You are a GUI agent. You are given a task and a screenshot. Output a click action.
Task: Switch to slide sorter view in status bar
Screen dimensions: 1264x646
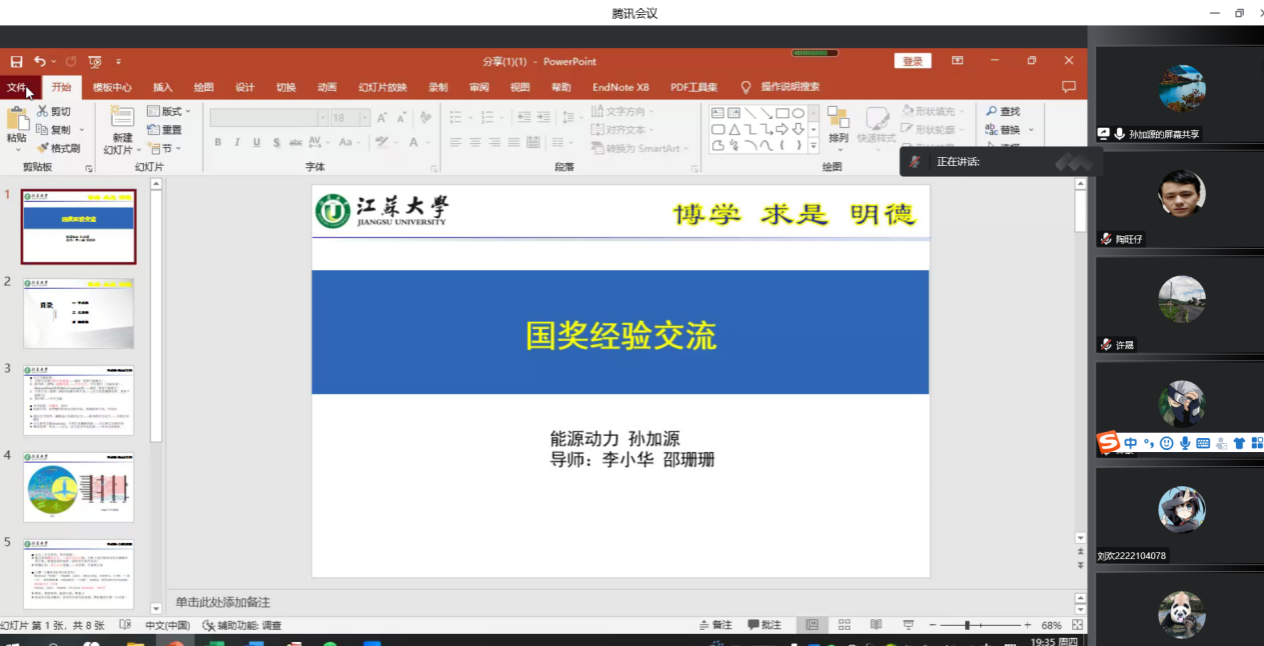pyautogui.click(x=845, y=625)
